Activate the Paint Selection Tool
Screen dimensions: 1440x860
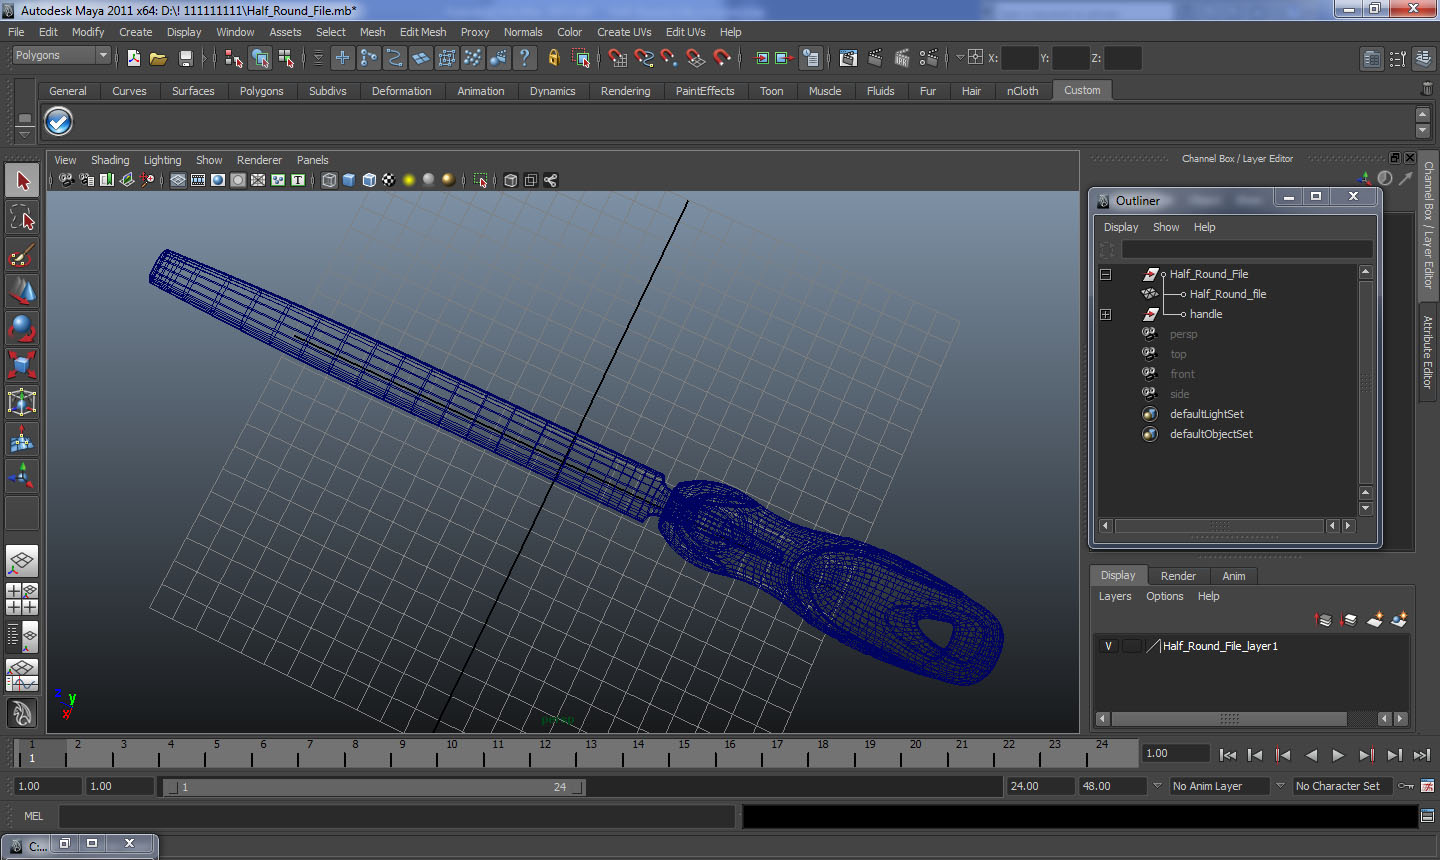point(22,255)
